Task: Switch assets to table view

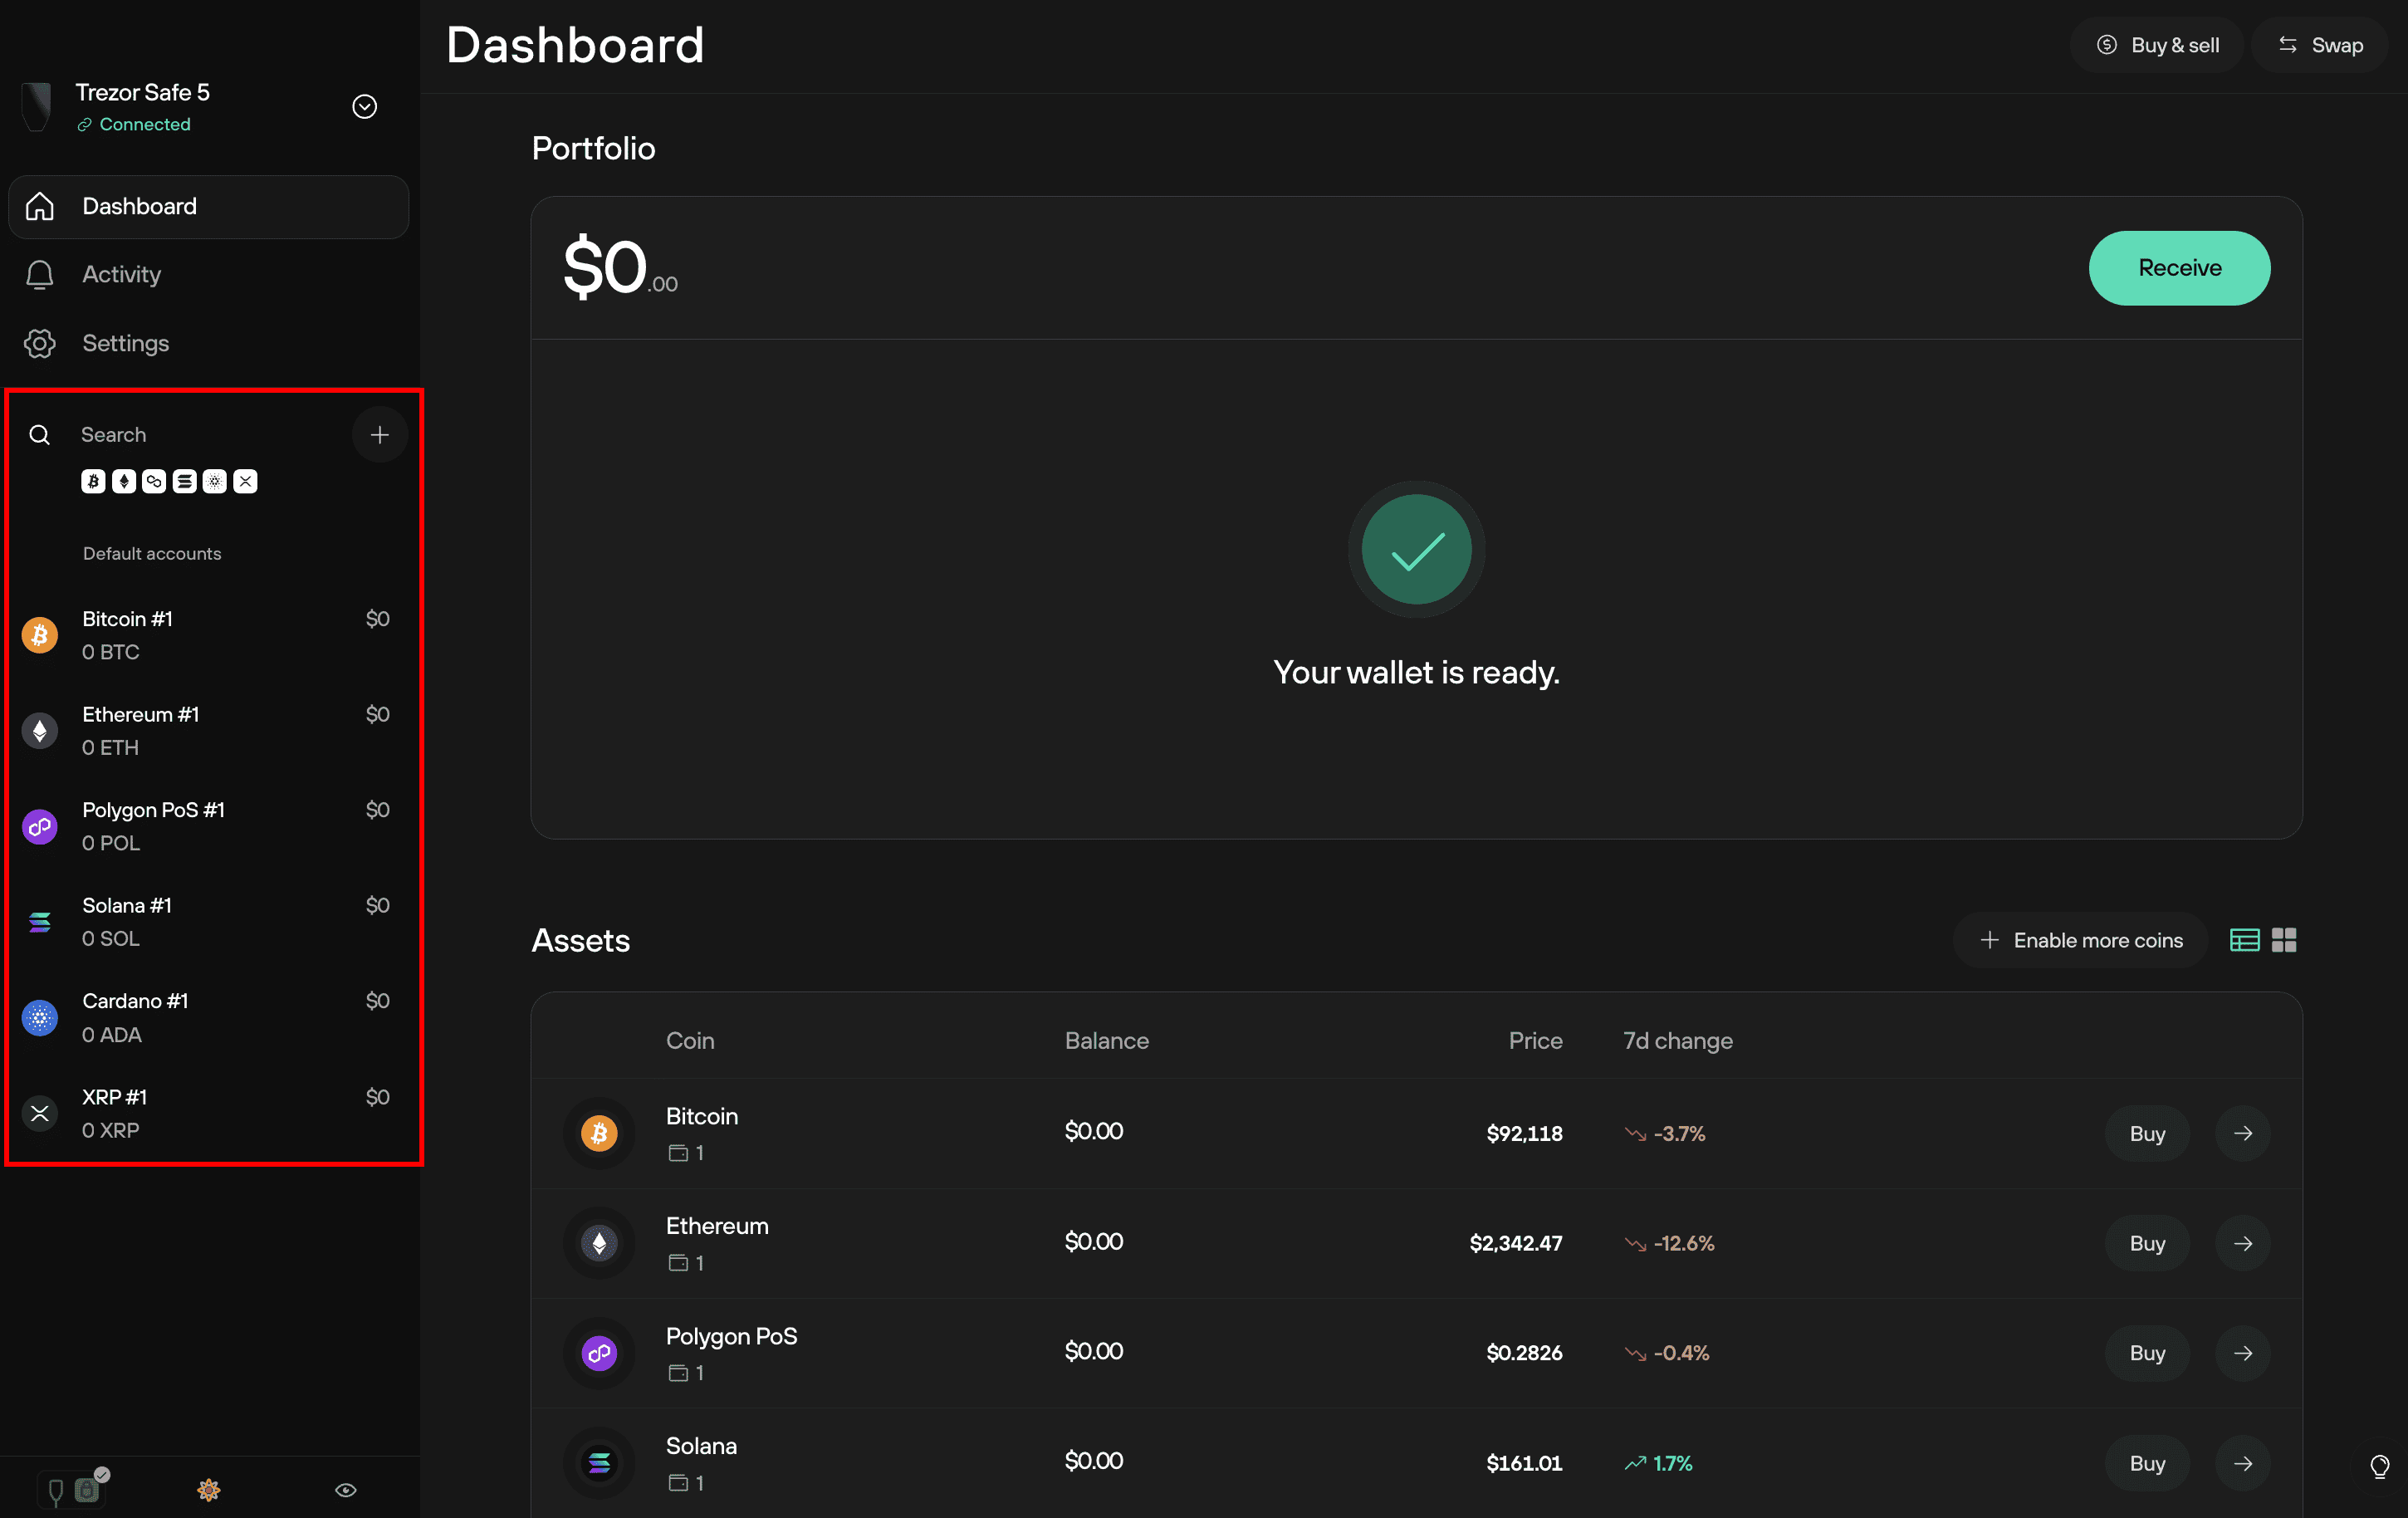Action: [x=2244, y=940]
